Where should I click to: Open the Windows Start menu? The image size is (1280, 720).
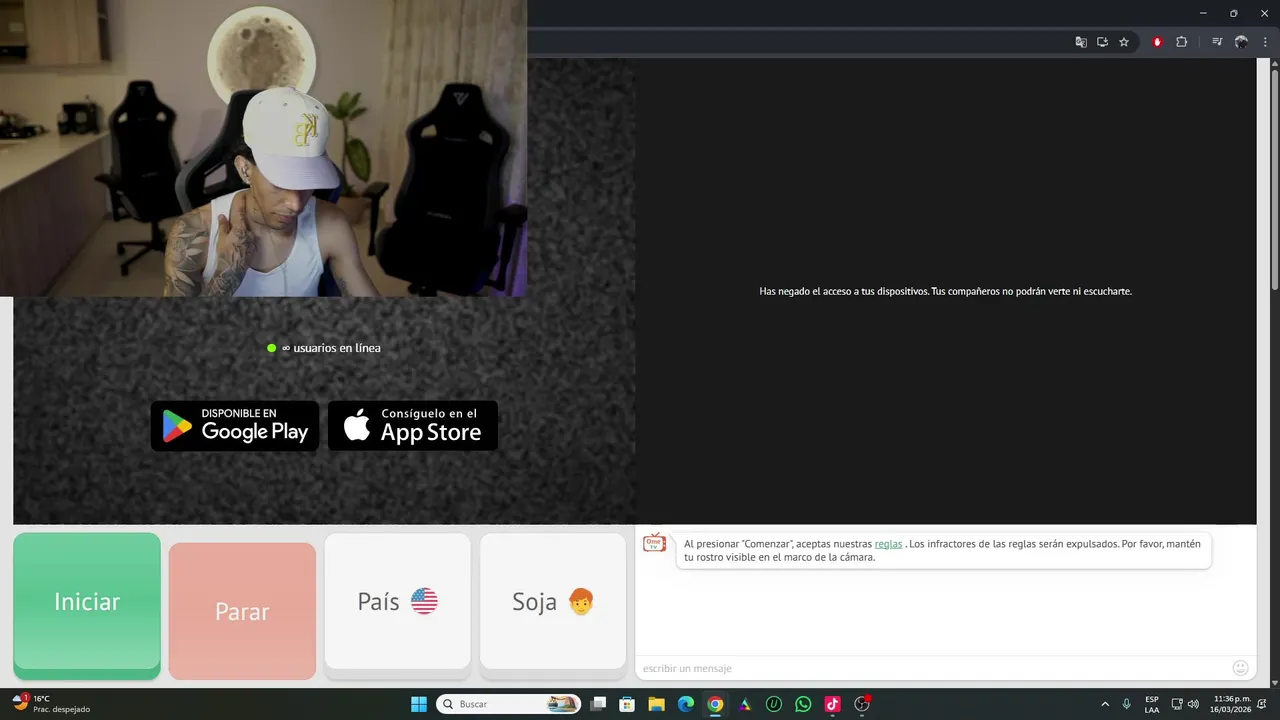419,704
